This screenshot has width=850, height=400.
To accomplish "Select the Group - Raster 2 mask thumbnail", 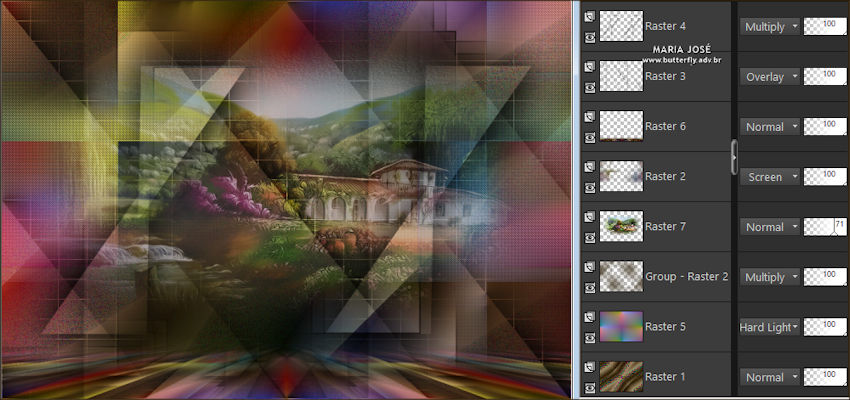I will (x=621, y=276).
